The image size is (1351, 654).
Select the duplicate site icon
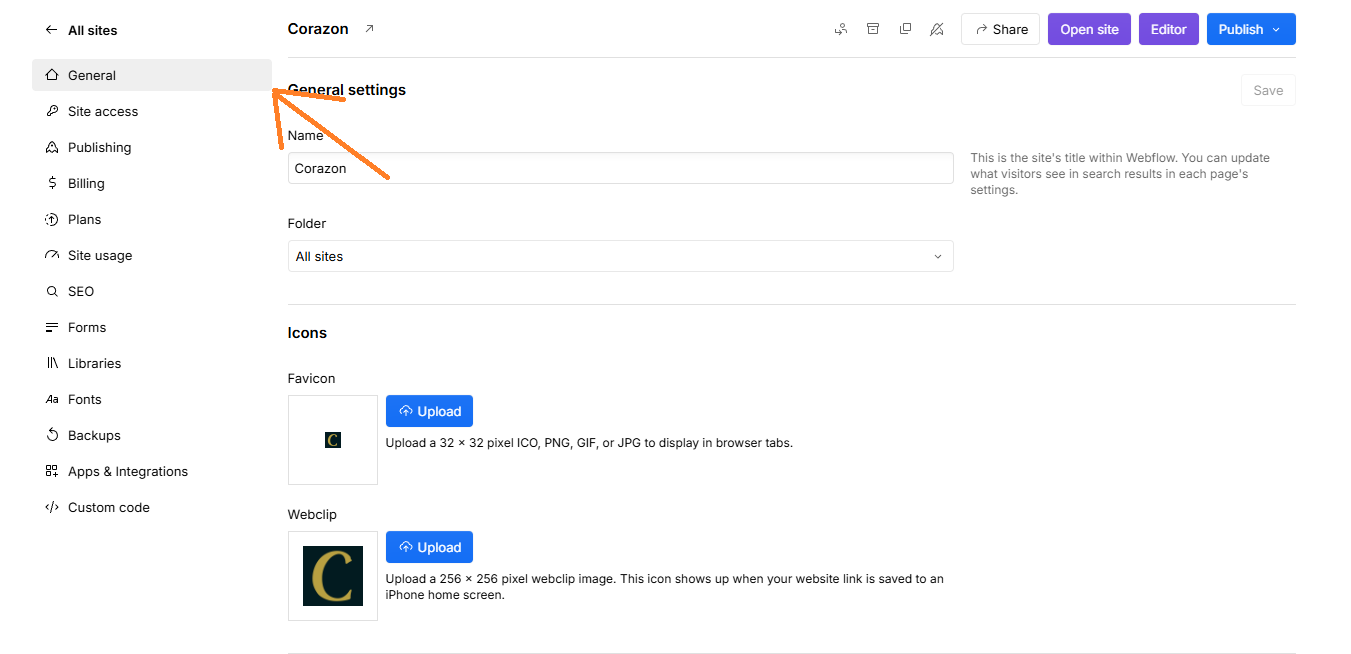pyautogui.click(x=905, y=29)
